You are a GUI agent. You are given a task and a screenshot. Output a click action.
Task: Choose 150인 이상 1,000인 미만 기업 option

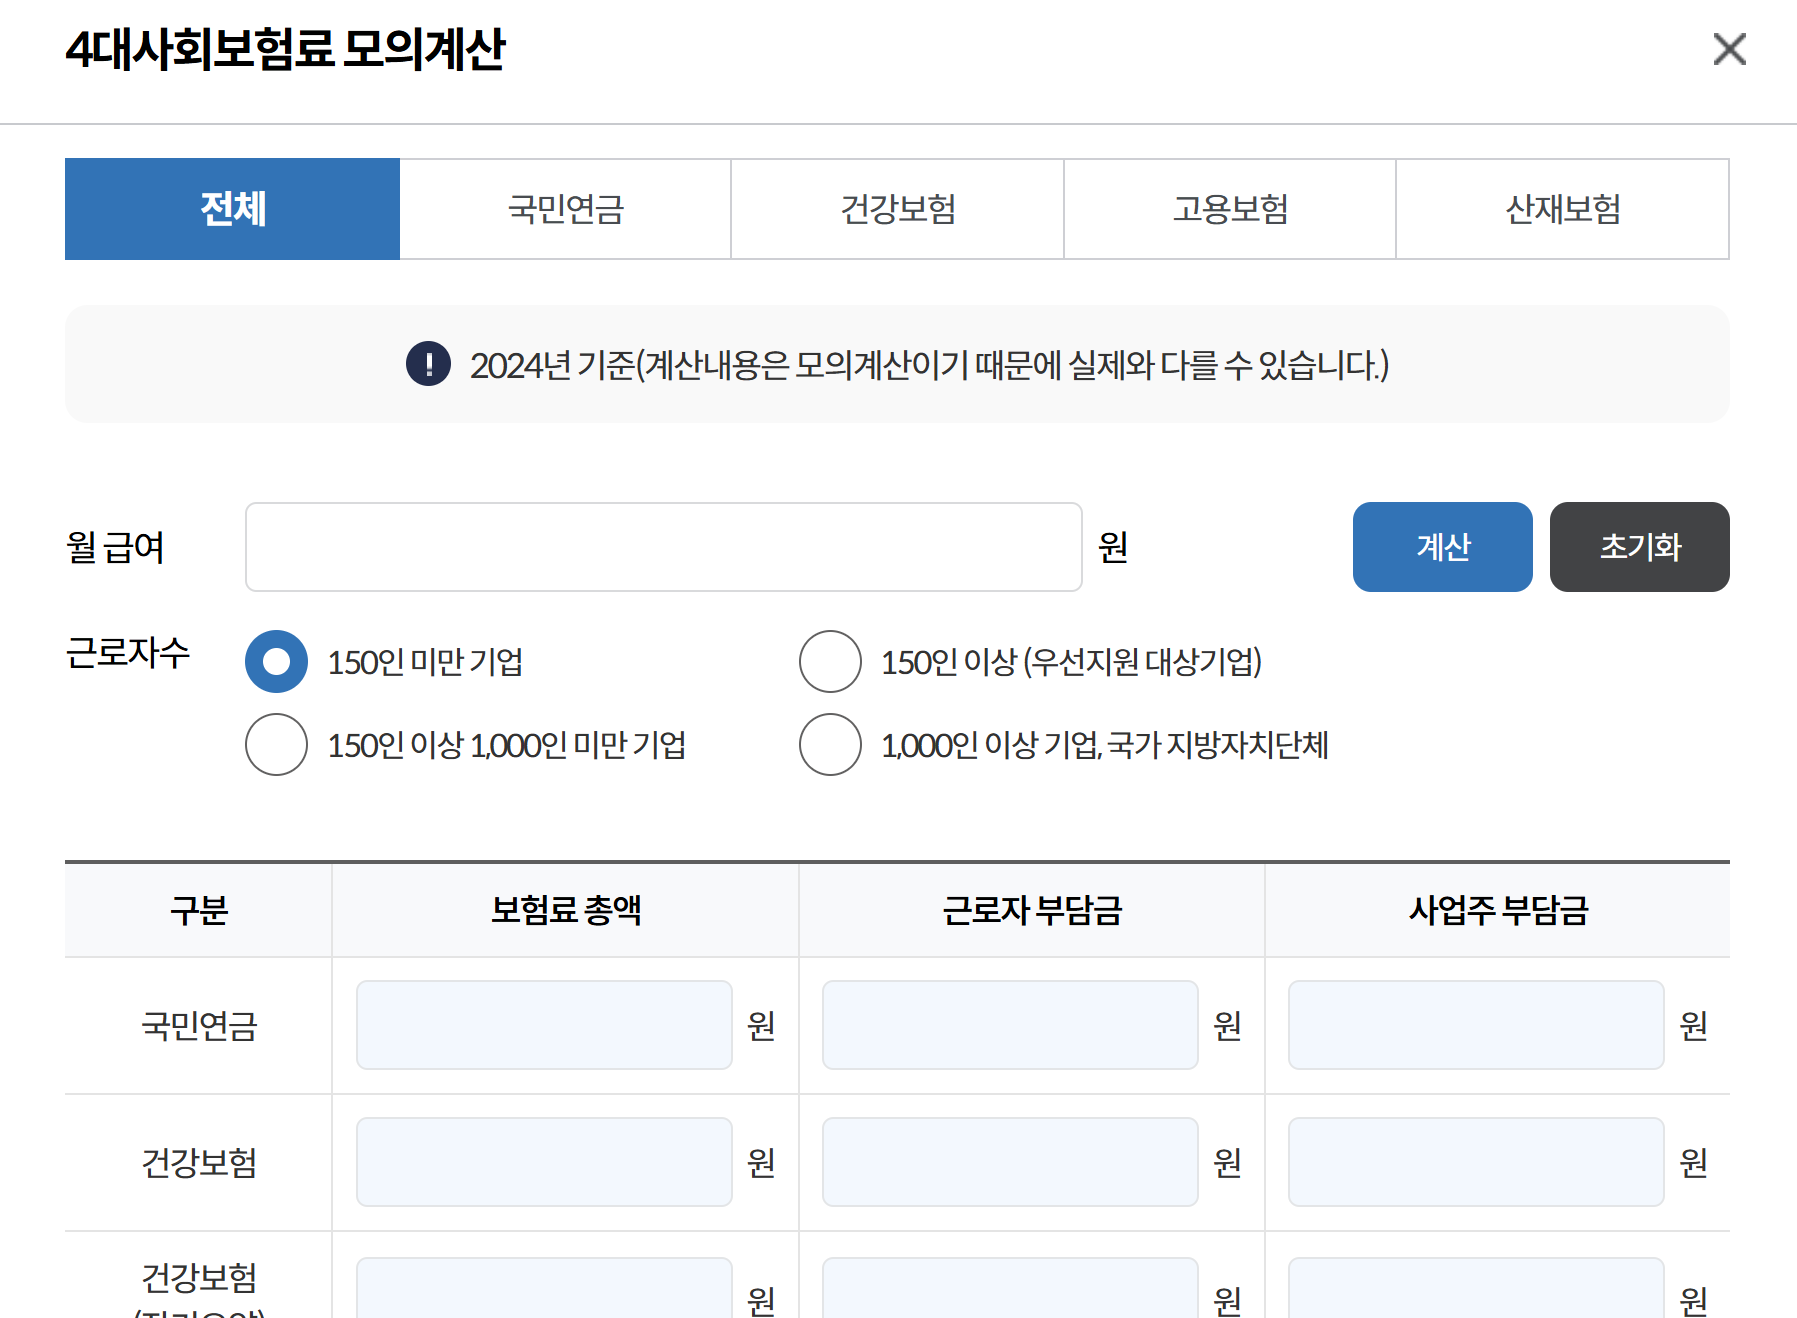pos(276,744)
